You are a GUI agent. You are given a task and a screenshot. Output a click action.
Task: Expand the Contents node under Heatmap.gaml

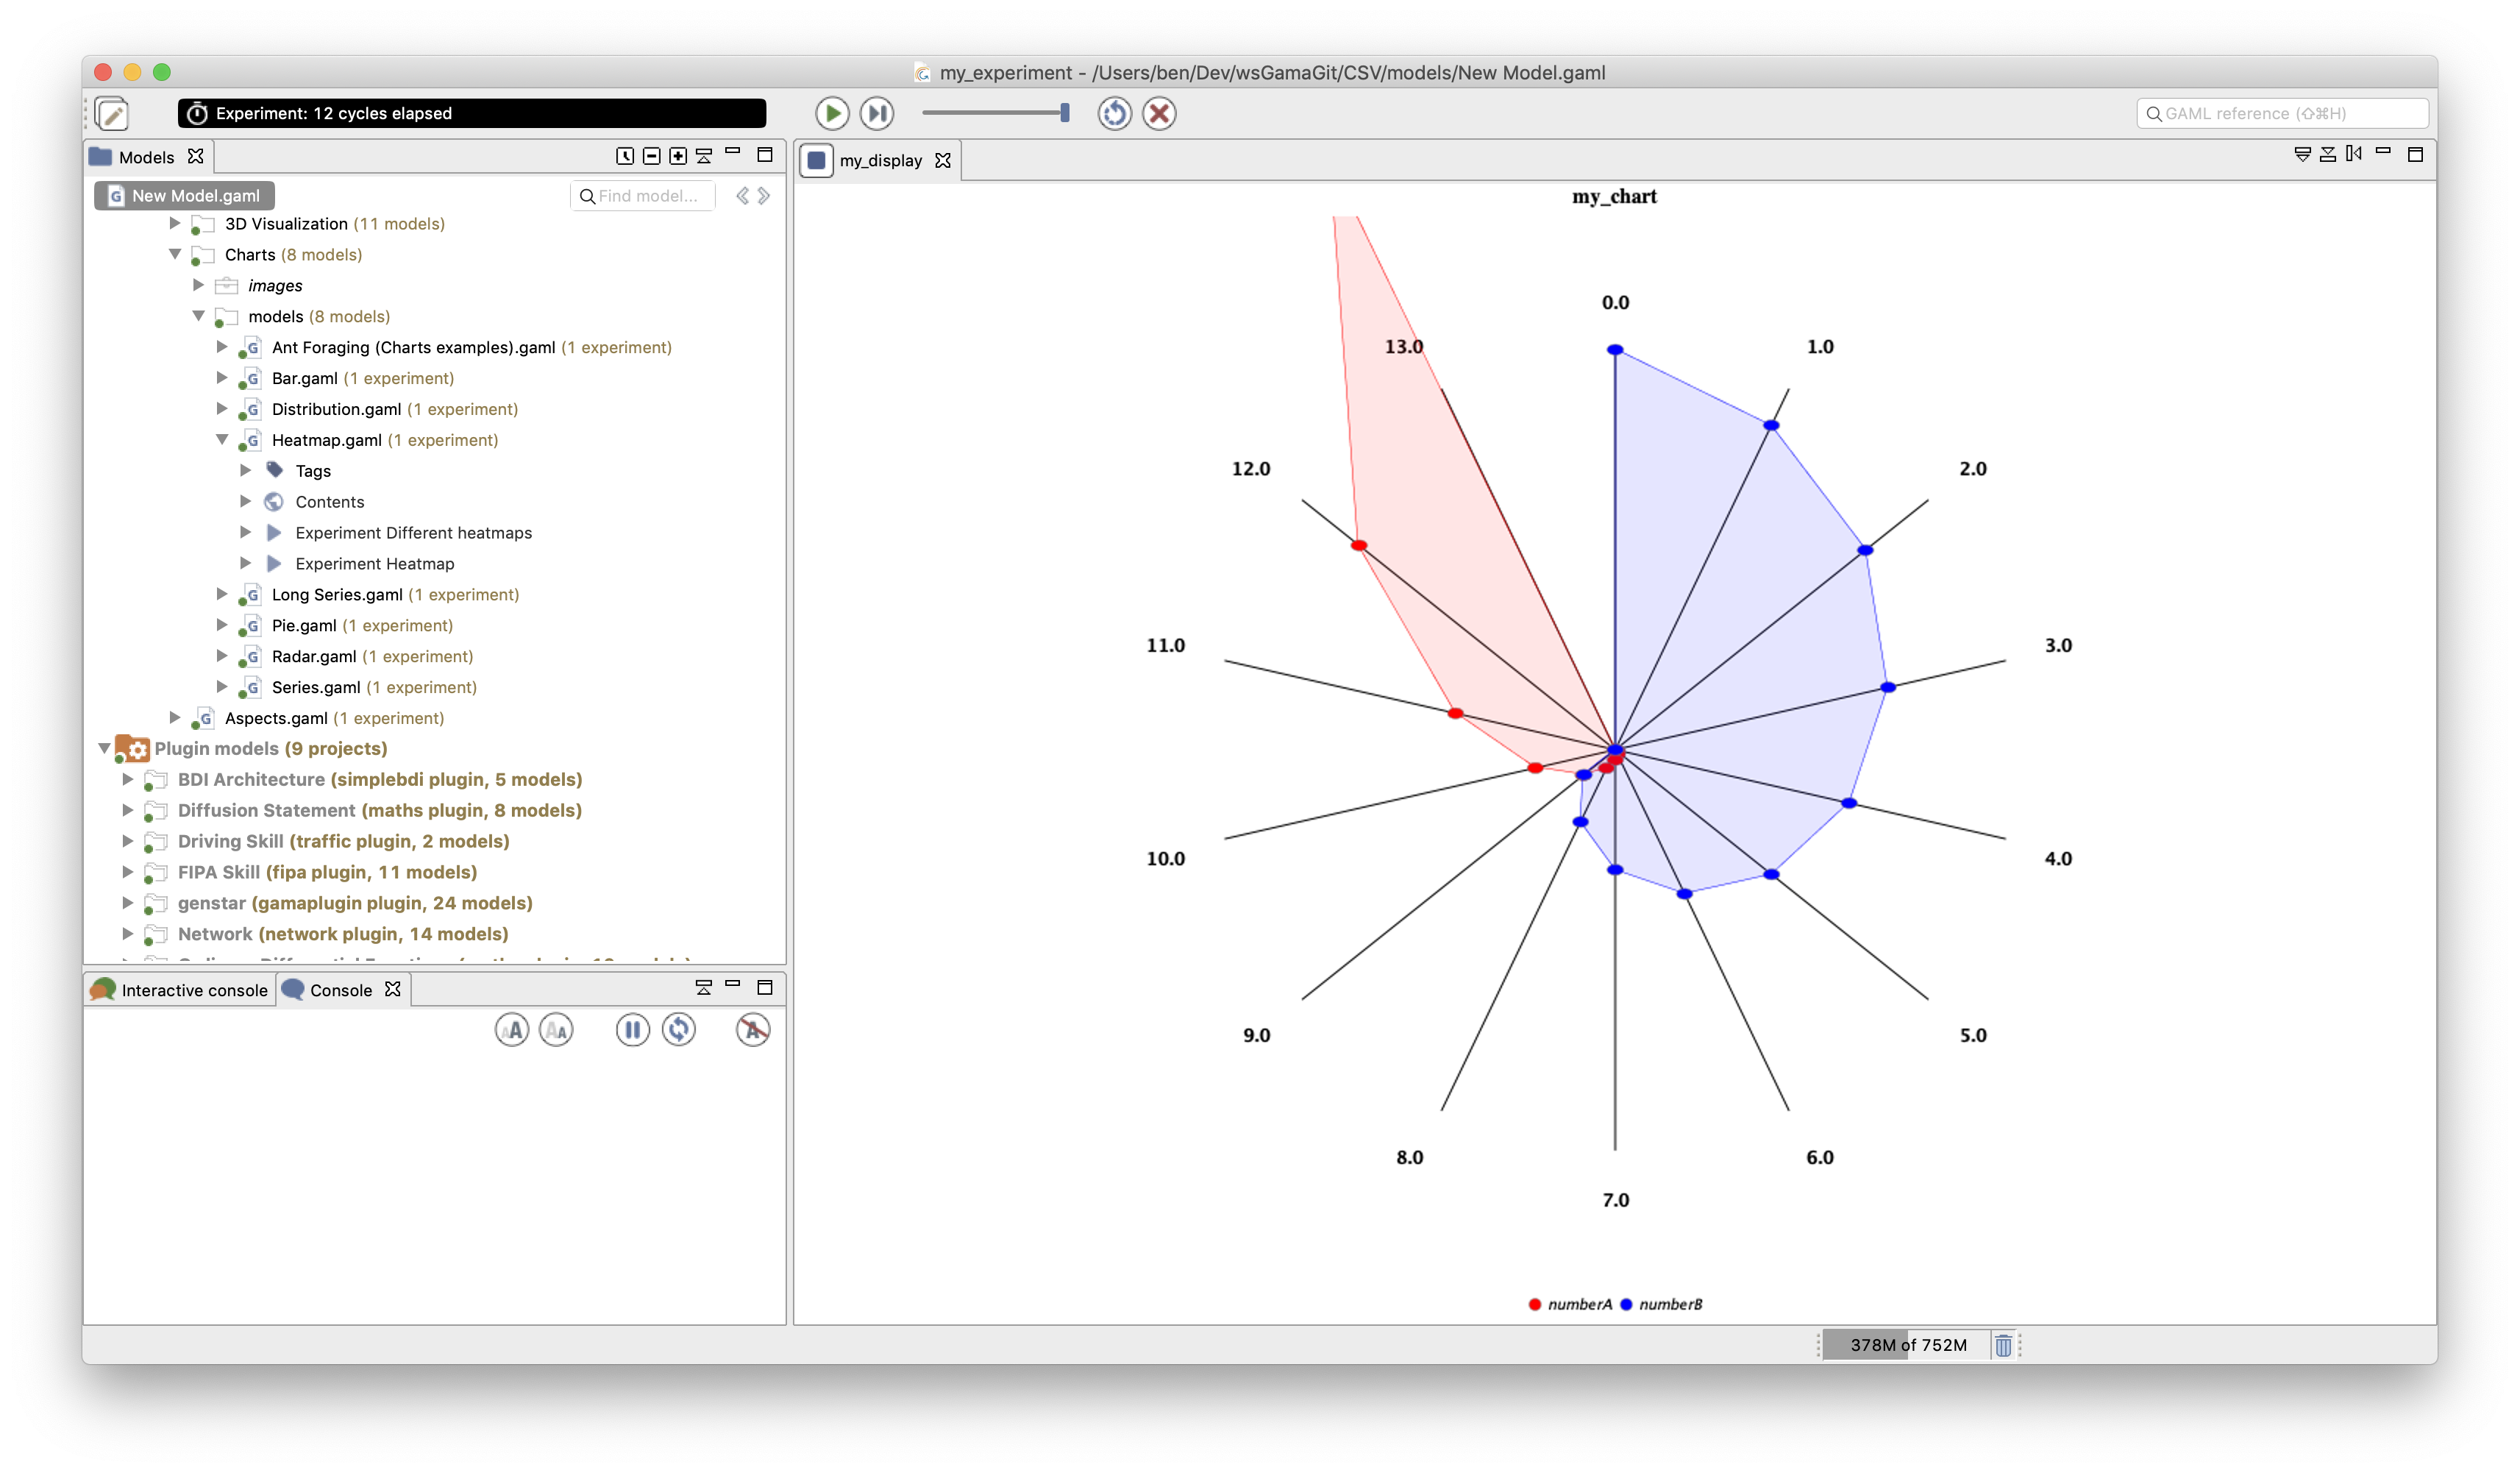(246, 502)
